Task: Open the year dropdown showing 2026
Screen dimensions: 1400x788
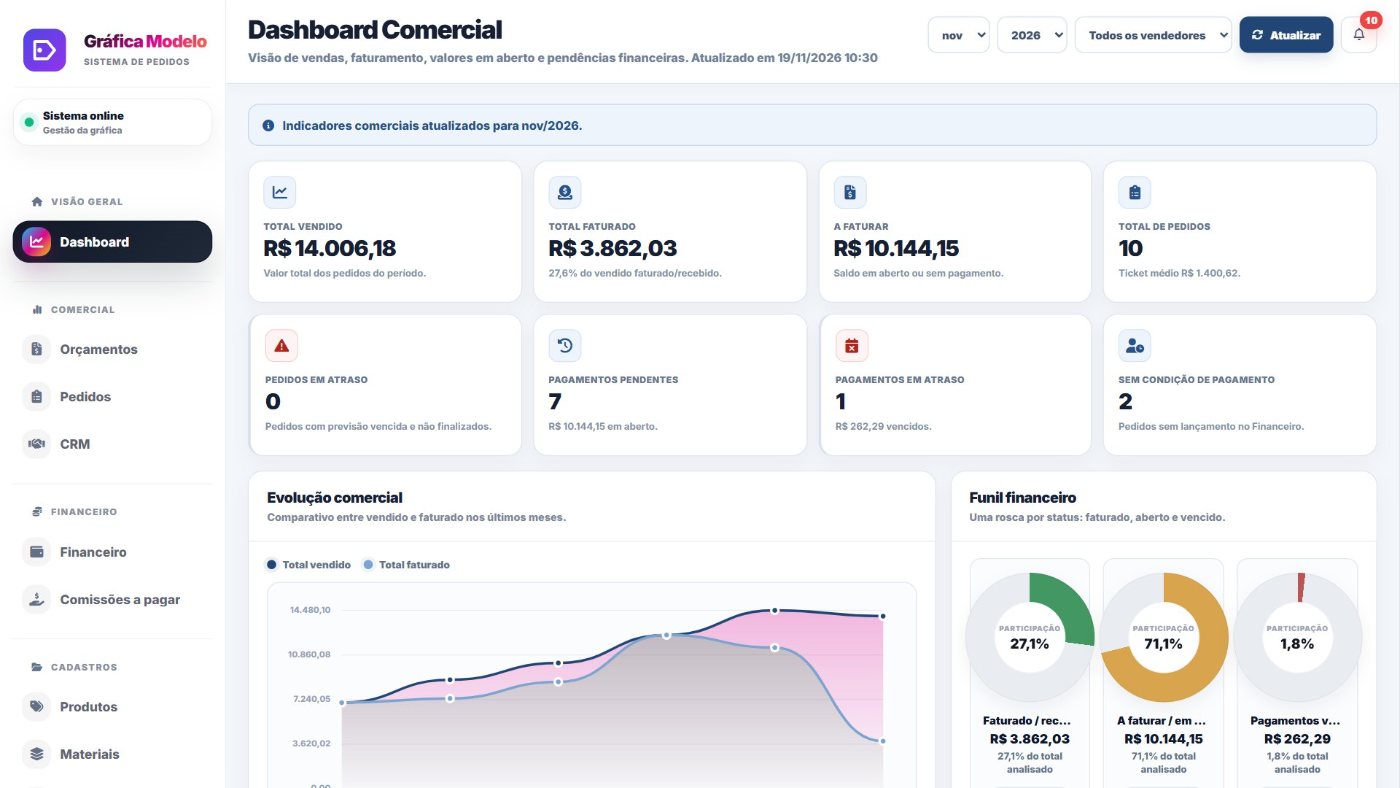Action: coord(1032,35)
